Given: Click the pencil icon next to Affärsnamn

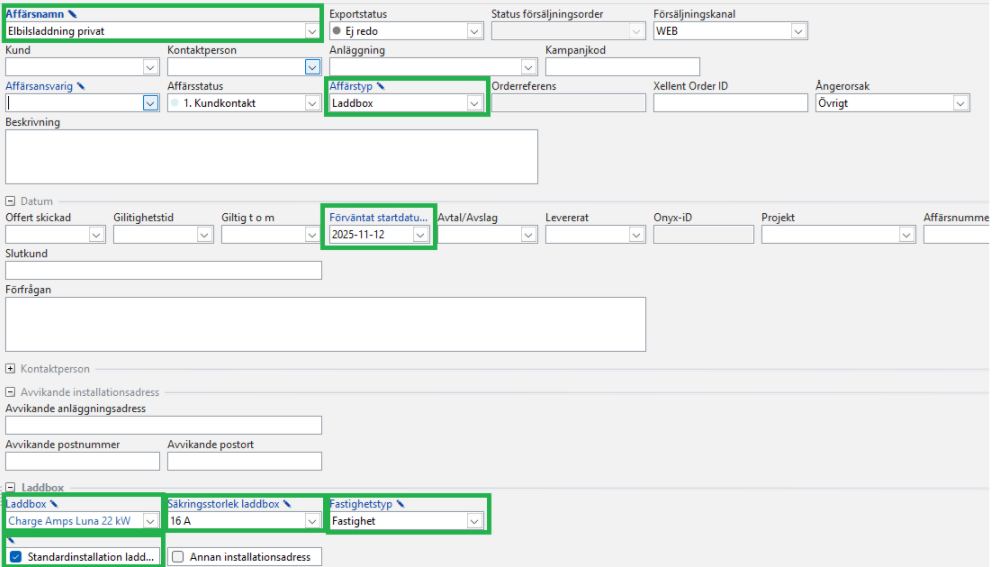Looking at the screenshot, I should (x=72, y=15).
